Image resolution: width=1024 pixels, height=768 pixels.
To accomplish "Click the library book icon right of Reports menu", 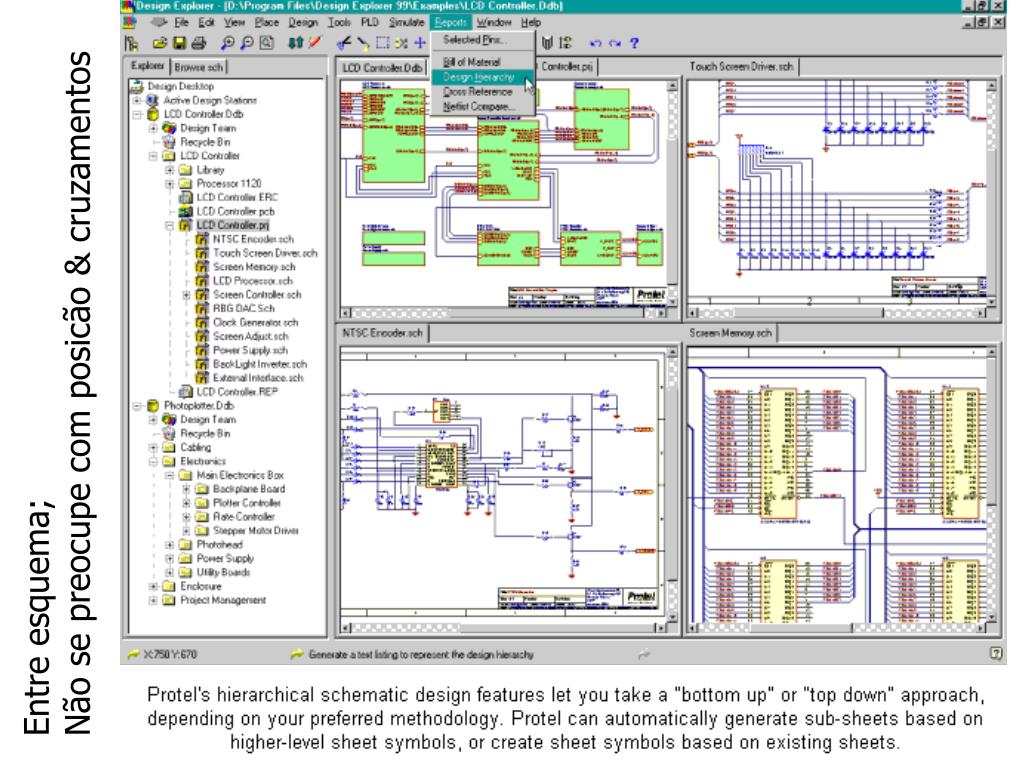I will coord(547,43).
